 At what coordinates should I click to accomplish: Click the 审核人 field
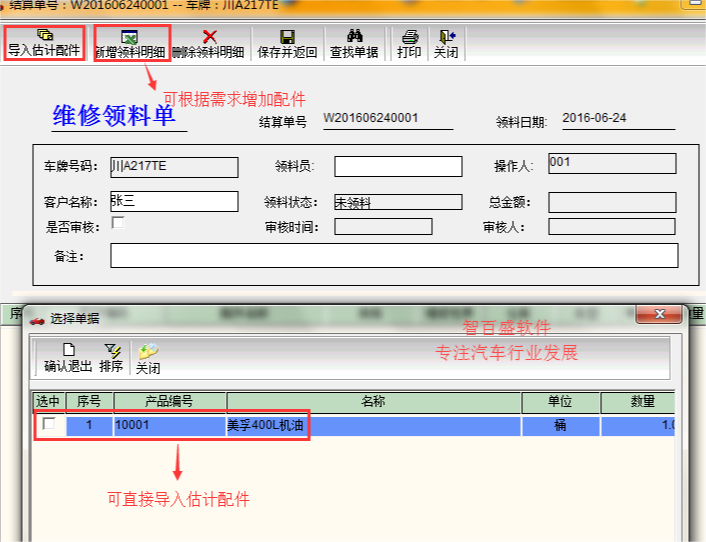pyautogui.click(x=612, y=226)
